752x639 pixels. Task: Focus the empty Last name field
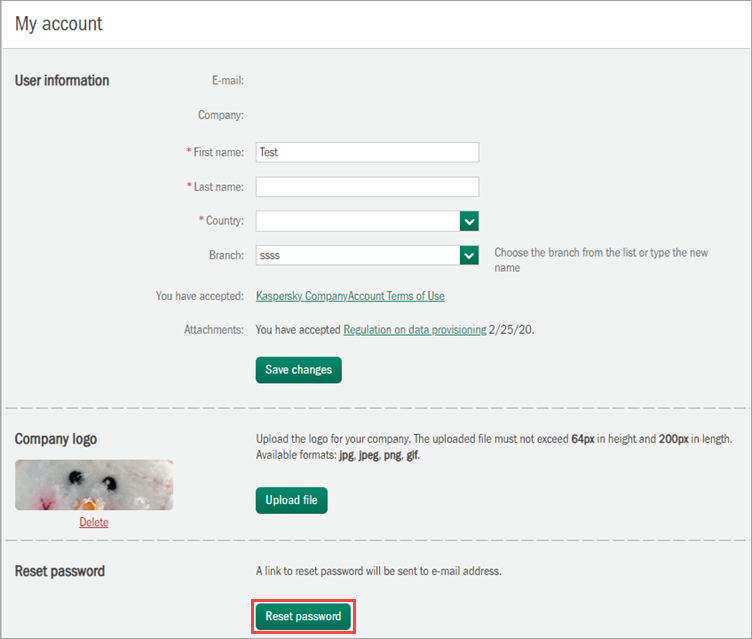(x=367, y=187)
